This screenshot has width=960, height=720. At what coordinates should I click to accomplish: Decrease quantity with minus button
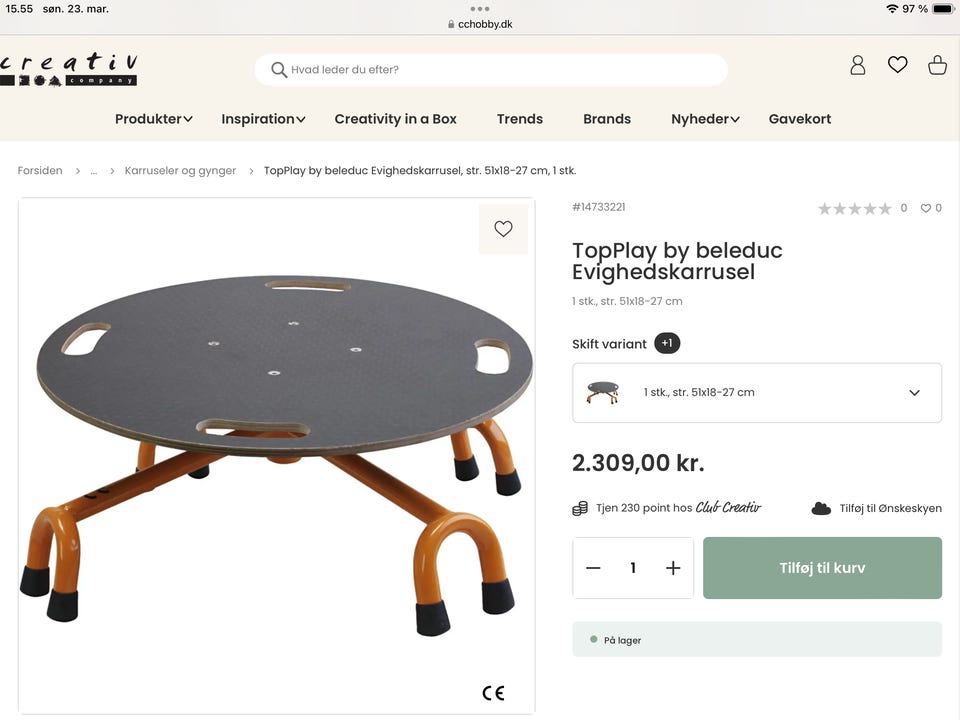pos(593,568)
